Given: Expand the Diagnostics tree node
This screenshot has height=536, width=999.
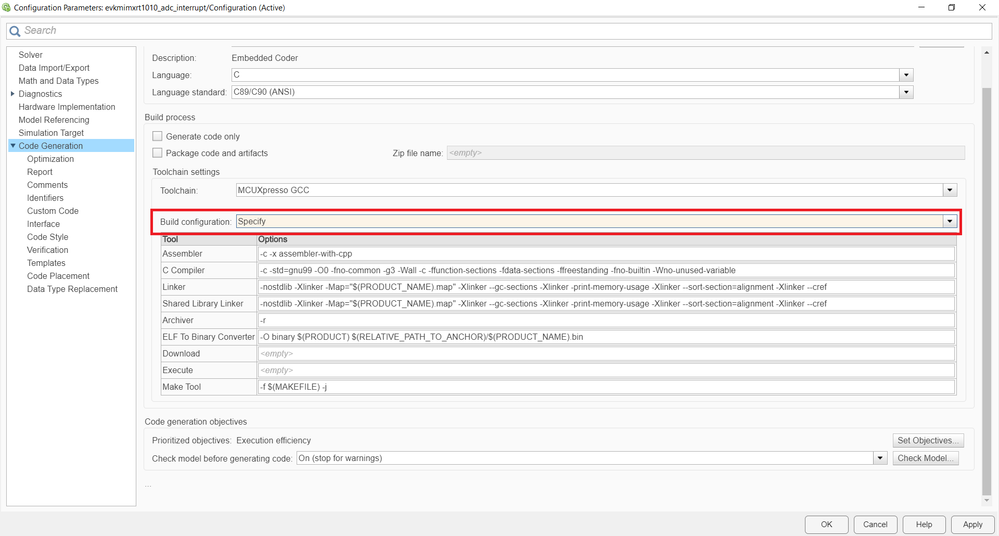Looking at the screenshot, I should coord(12,94).
